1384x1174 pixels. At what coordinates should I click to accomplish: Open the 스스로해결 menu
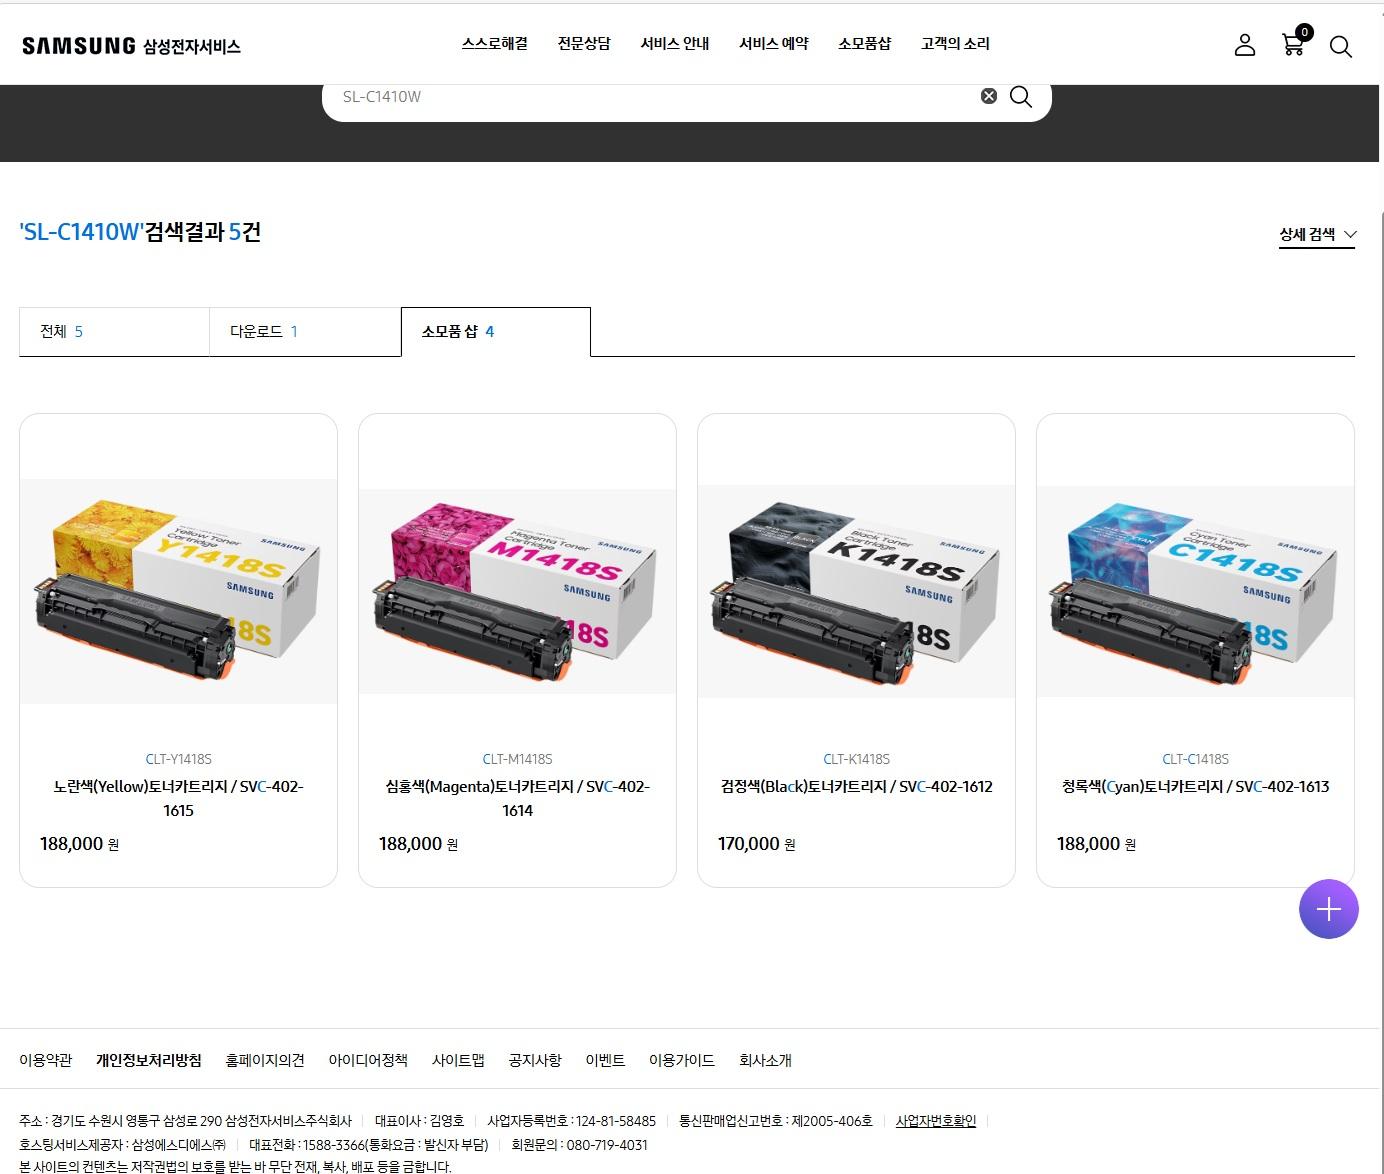(x=494, y=44)
